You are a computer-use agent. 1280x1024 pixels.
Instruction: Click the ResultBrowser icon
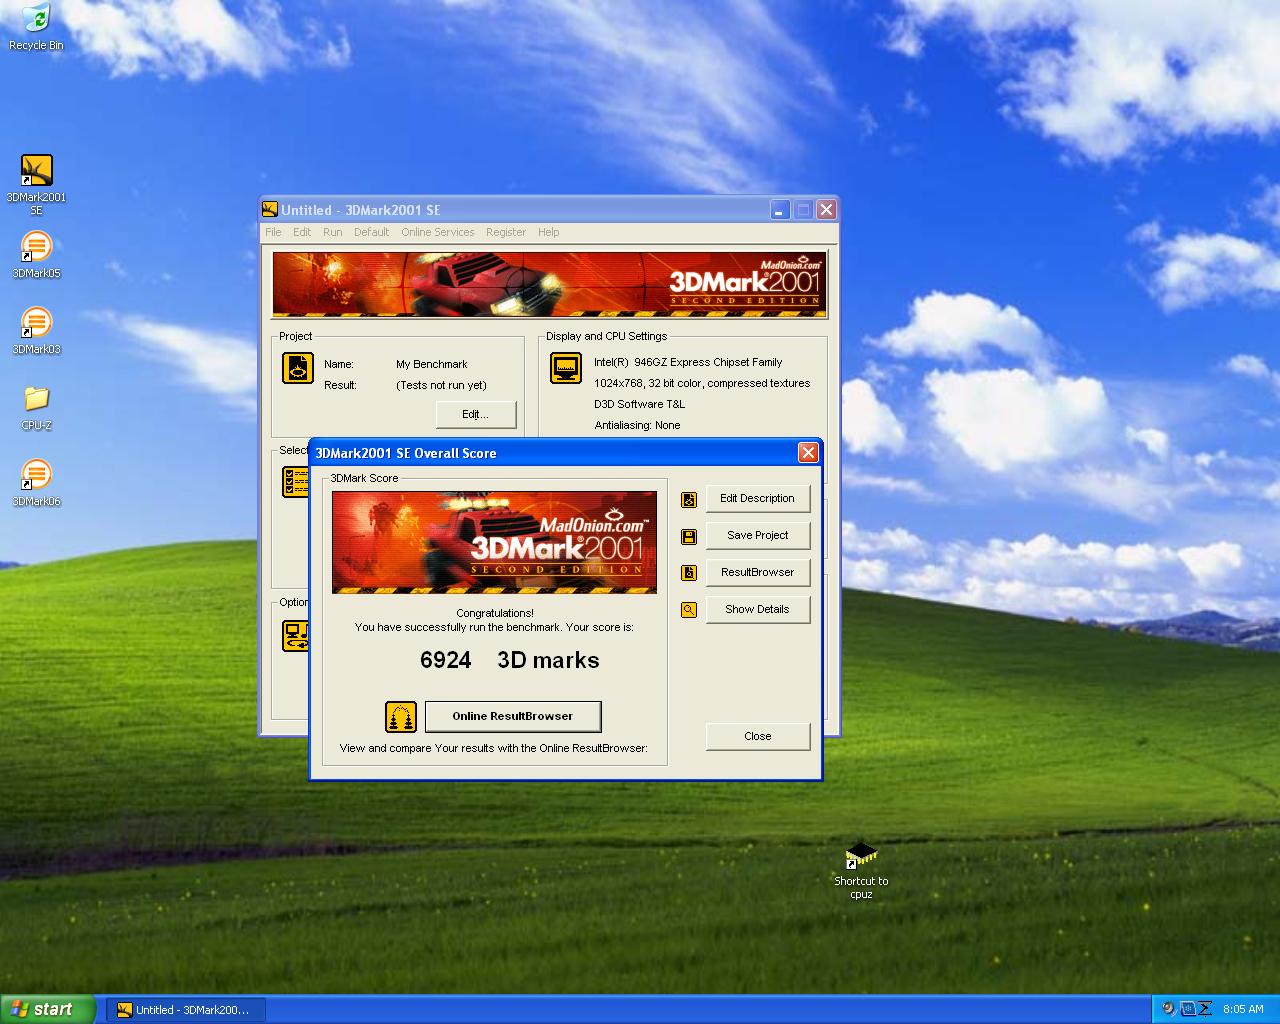[x=689, y=573]
